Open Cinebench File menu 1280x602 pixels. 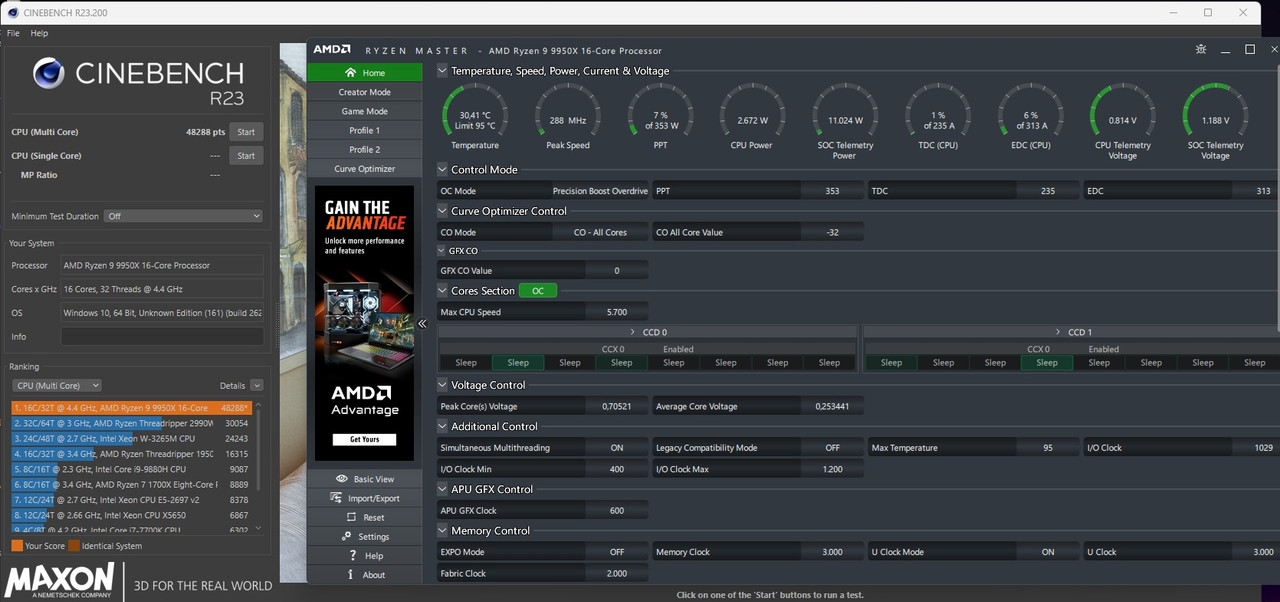(x=13, y=33)
